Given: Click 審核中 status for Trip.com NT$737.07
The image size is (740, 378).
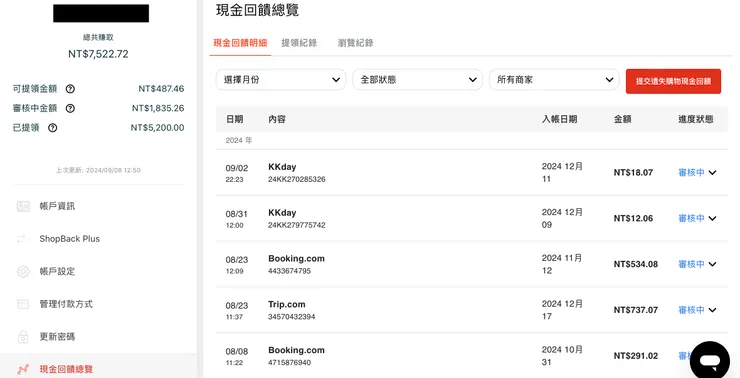Looking at the screenshot, I should click(x=691, y=310).
